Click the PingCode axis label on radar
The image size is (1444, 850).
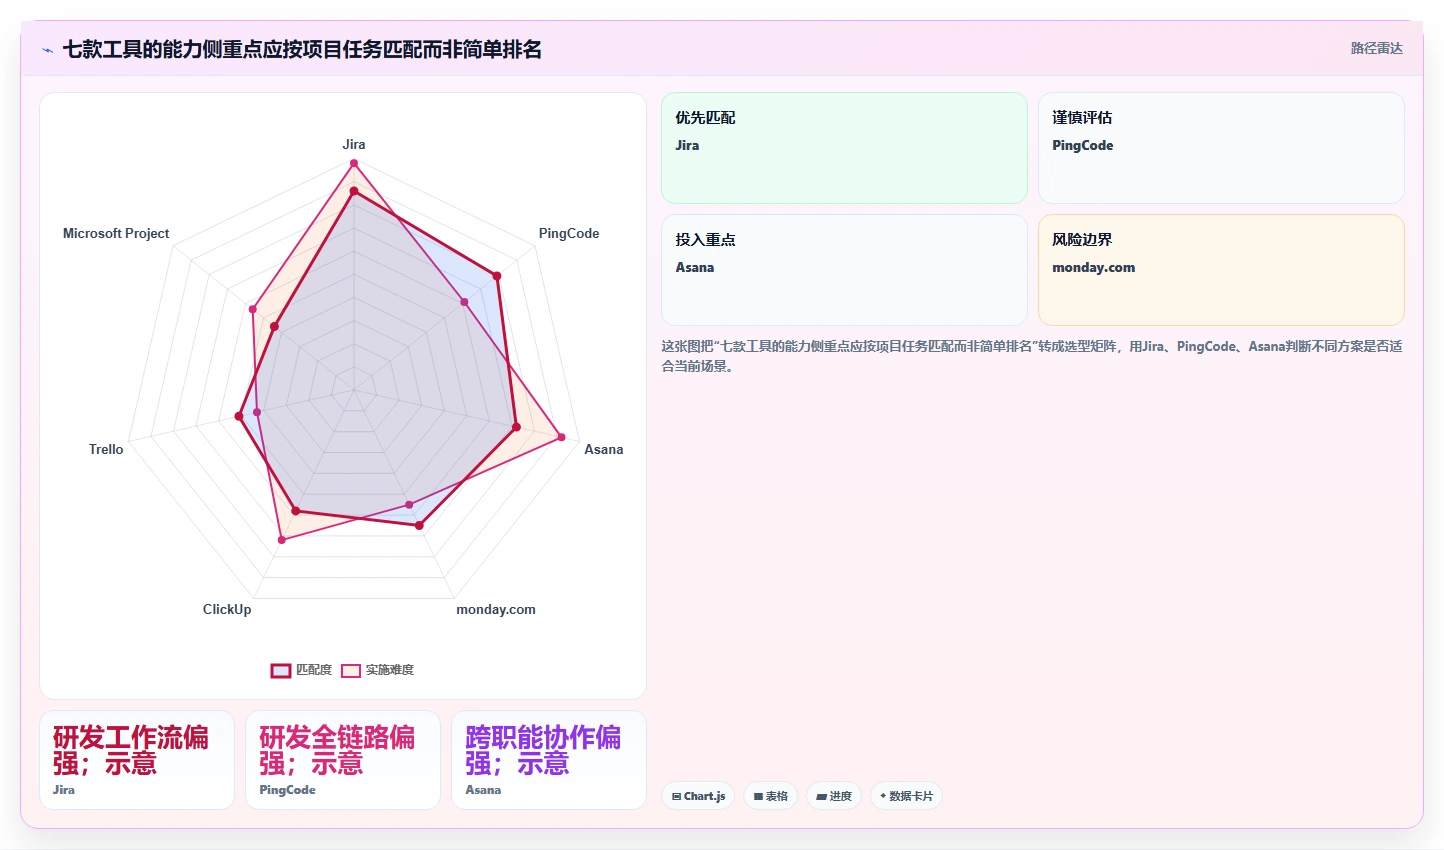(x=569, y=233)
